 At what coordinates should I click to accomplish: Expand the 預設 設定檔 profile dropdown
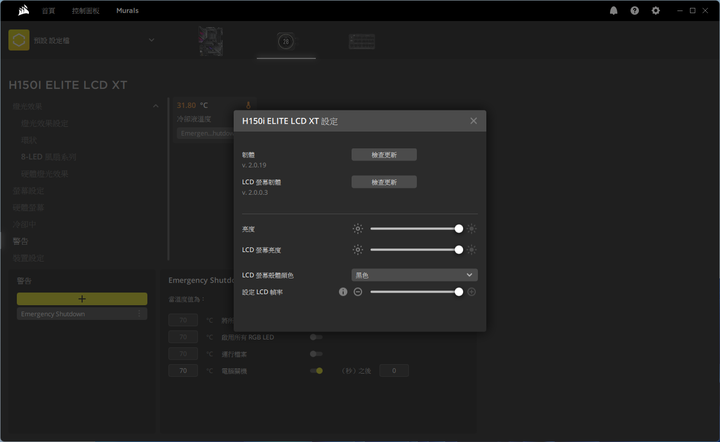tap(152, 40)
